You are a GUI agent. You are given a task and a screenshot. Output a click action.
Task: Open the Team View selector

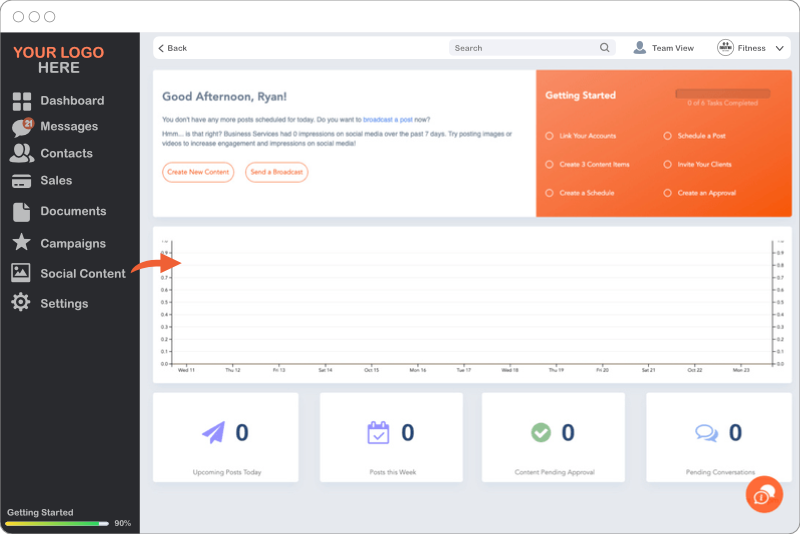coord(664,48)
